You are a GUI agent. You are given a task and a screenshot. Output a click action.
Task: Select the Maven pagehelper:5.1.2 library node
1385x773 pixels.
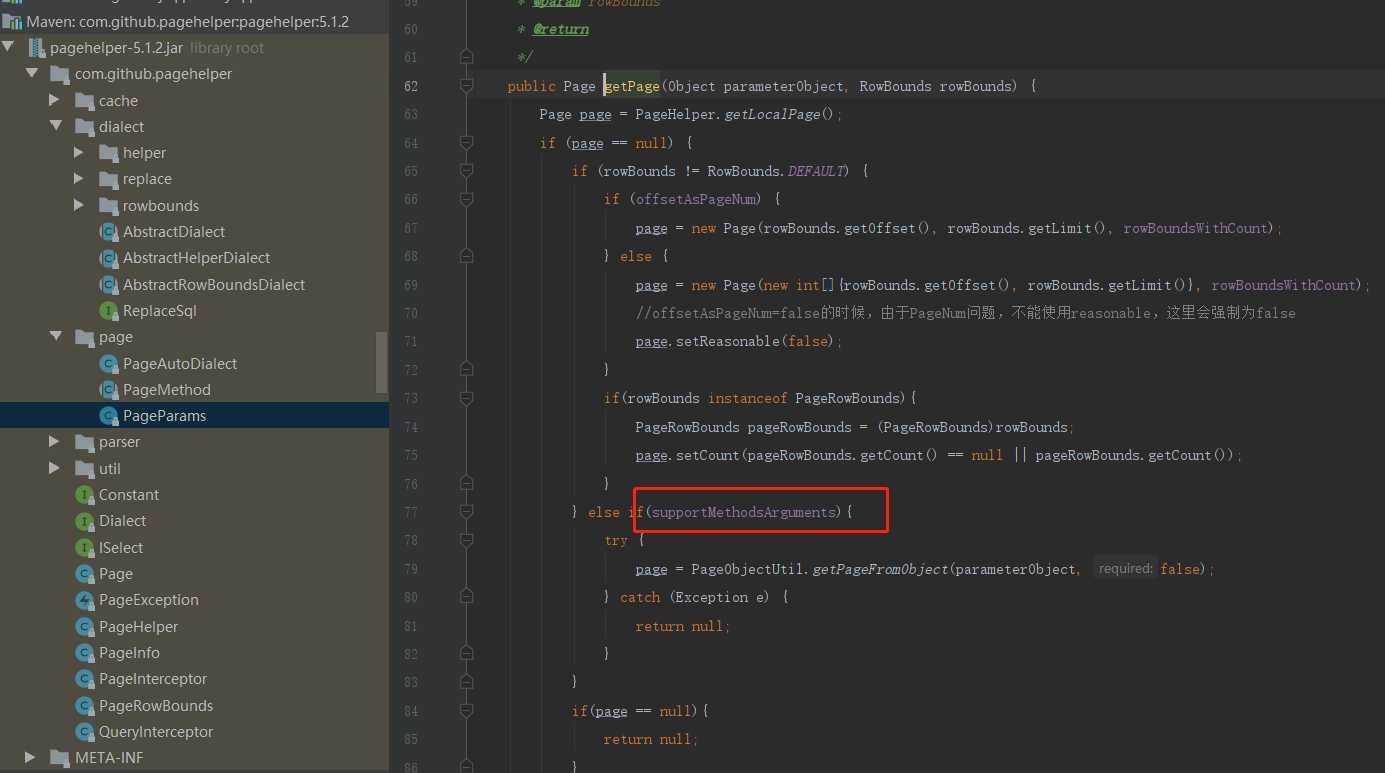click(188, 21)
